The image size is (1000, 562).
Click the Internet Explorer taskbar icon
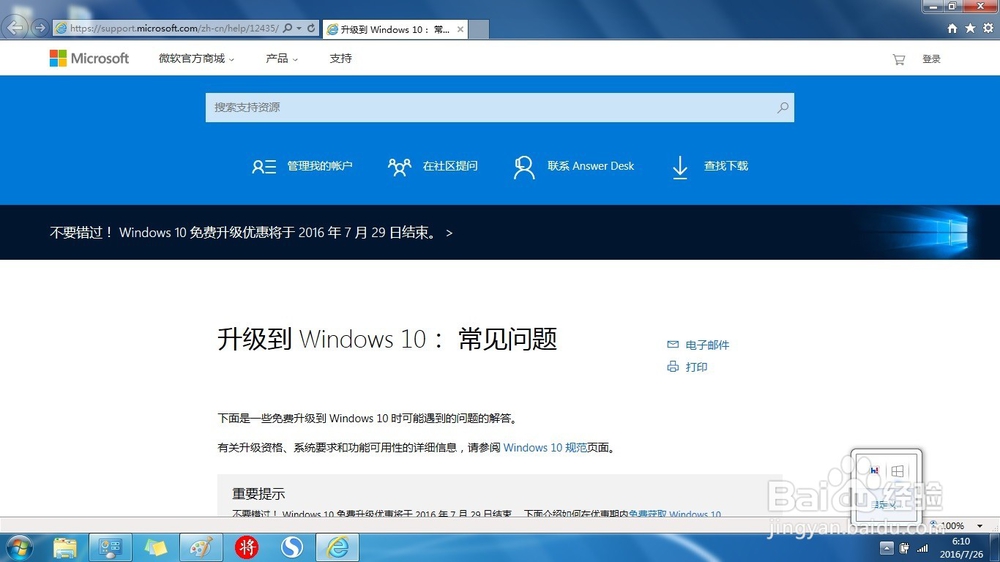pyautogui.click(x=337, y=547)
